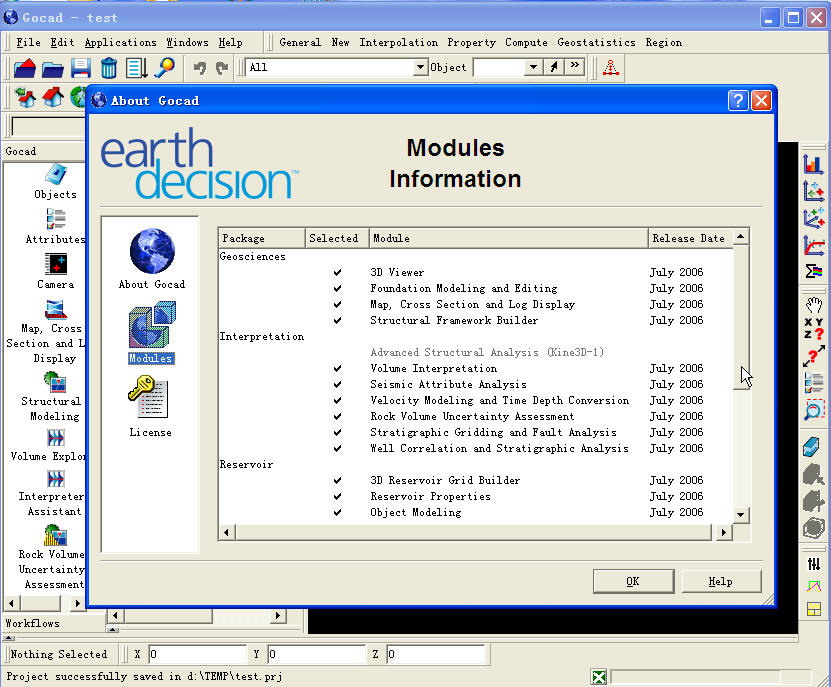Sort by the Package column header
This screenshot has height=687, width=831.
coord(262,239)
